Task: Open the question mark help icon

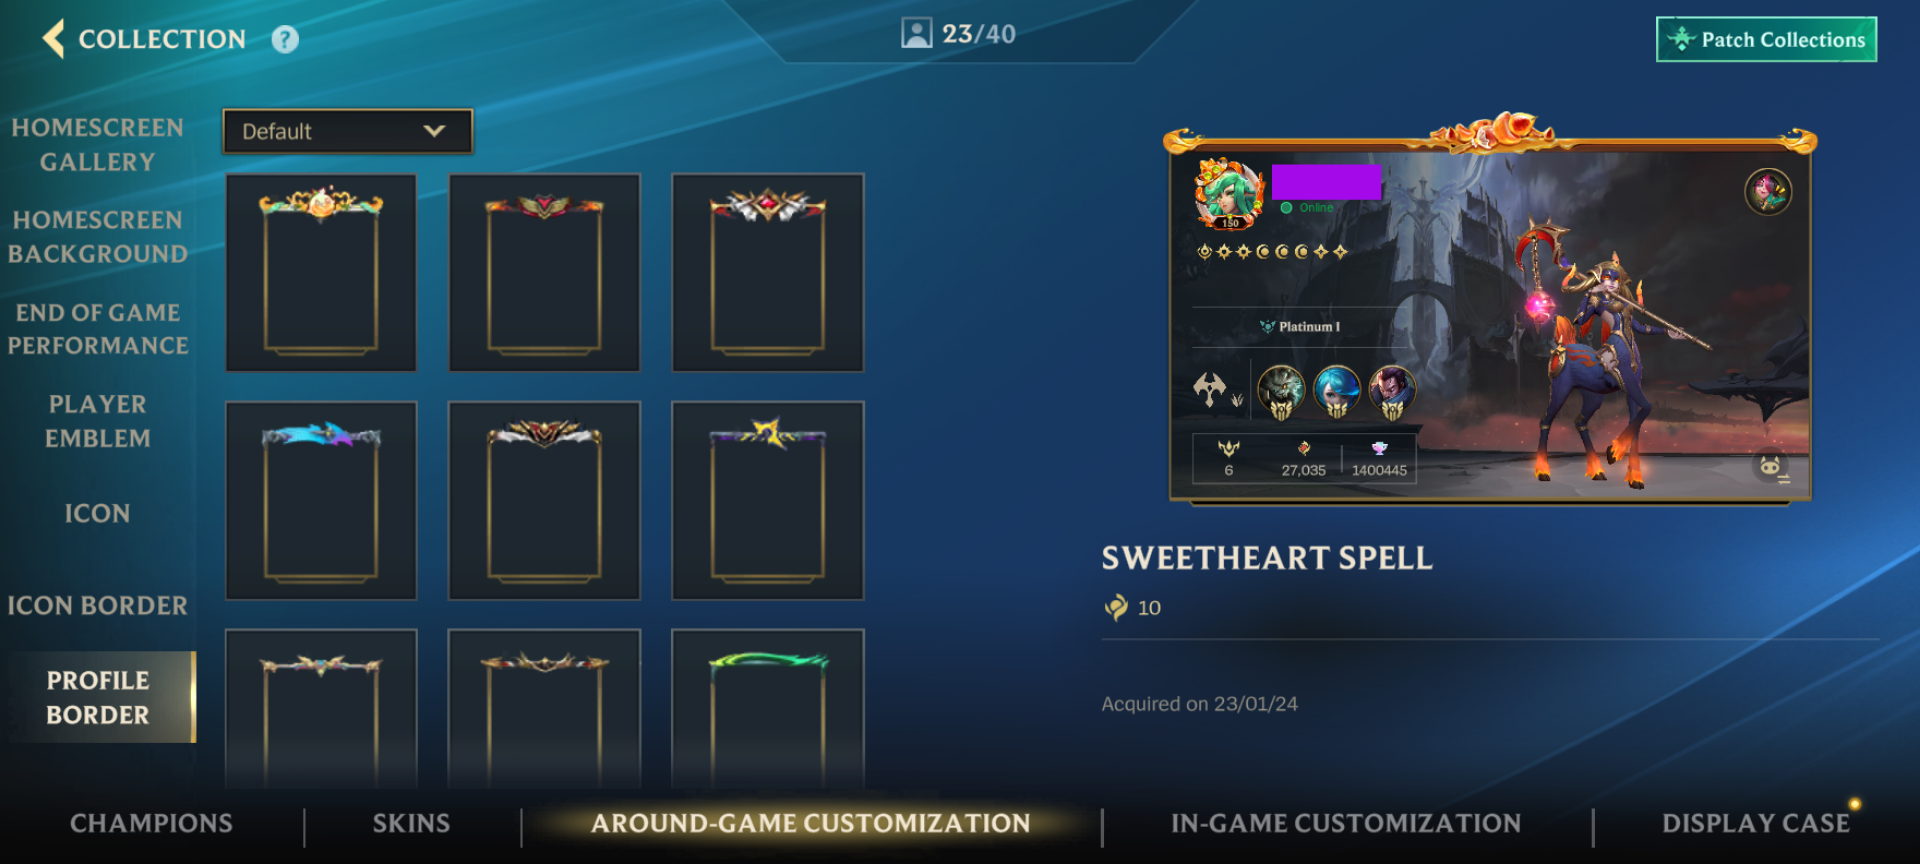Action: tap(285, 40)
